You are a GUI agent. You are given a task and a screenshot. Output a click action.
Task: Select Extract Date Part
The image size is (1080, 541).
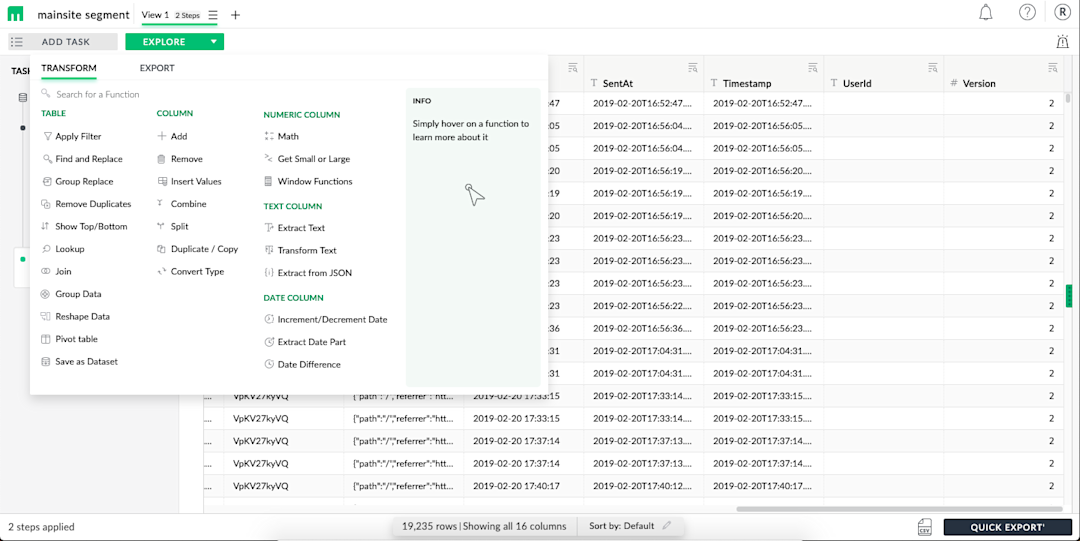click(305, 342)
